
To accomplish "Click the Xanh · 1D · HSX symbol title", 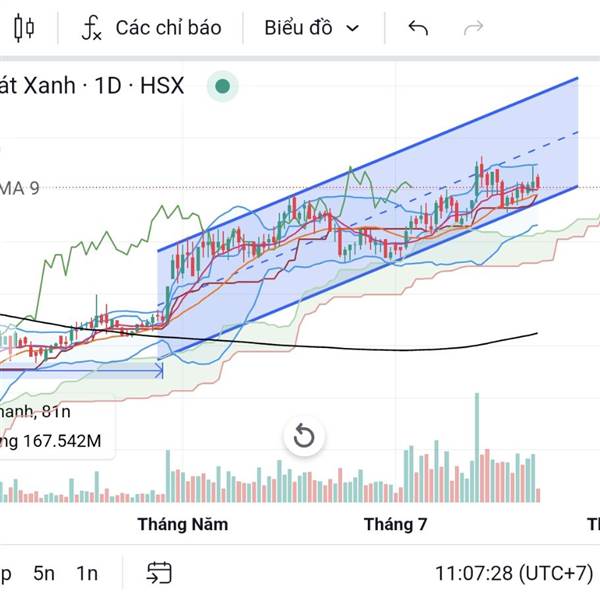I will point(93,86).
